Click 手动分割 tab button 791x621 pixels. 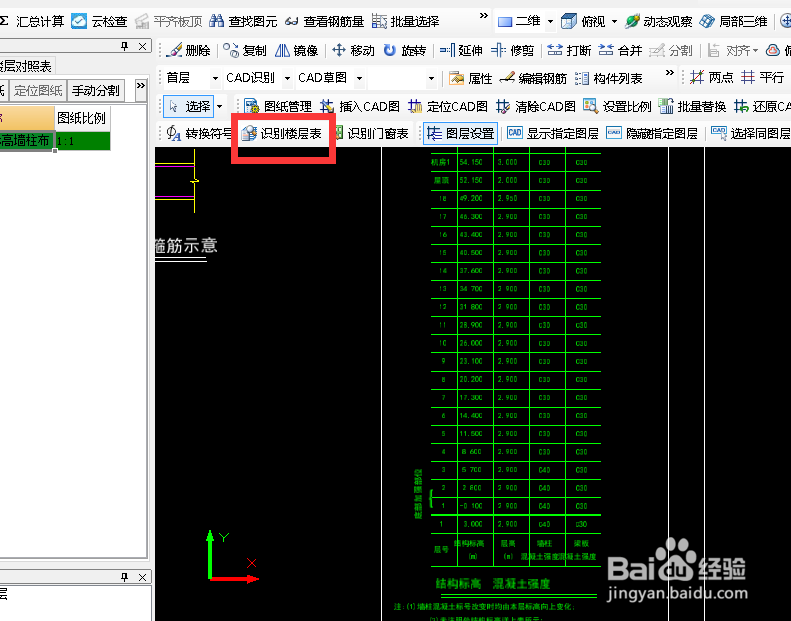[96, 91]
